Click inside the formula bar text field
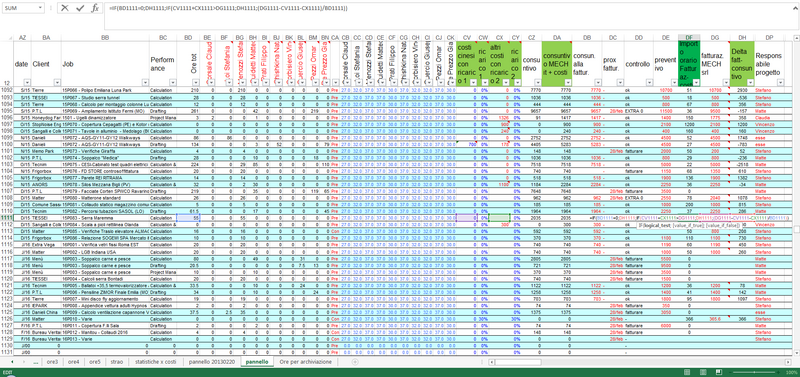Screen dimensions: 800x377 pos(449,15)
